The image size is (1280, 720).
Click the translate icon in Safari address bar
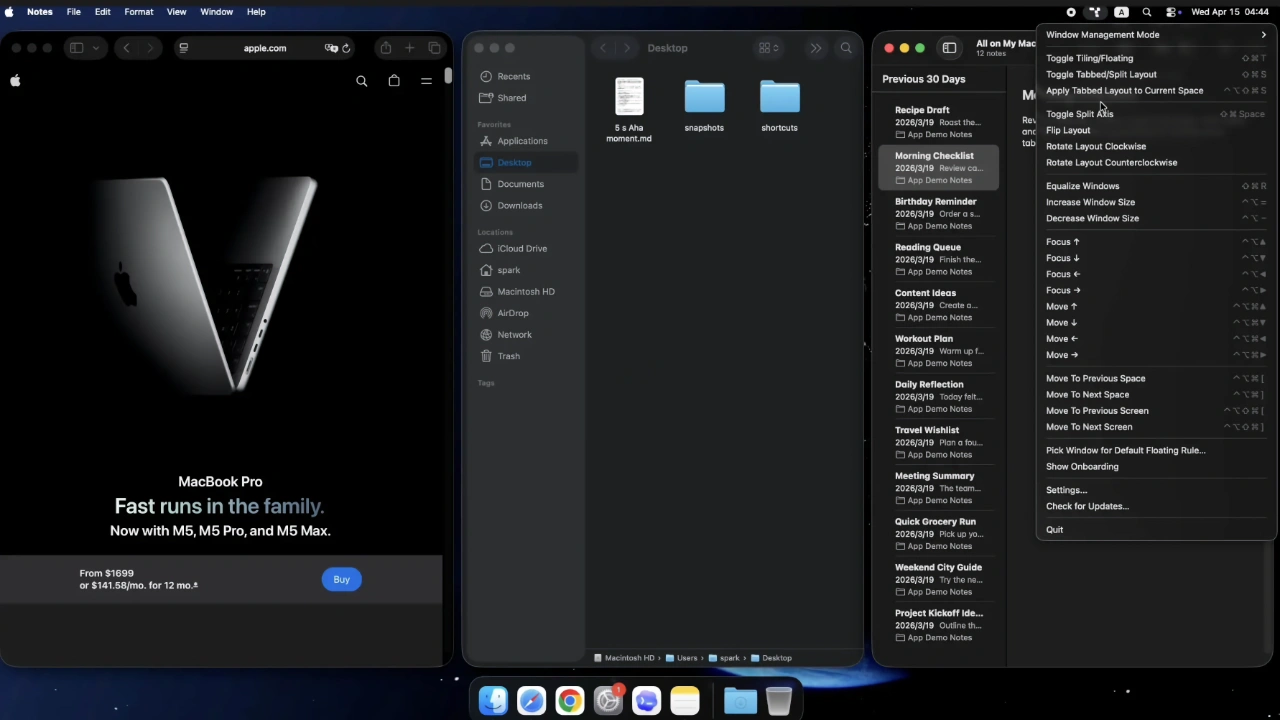tap(330, 48)
